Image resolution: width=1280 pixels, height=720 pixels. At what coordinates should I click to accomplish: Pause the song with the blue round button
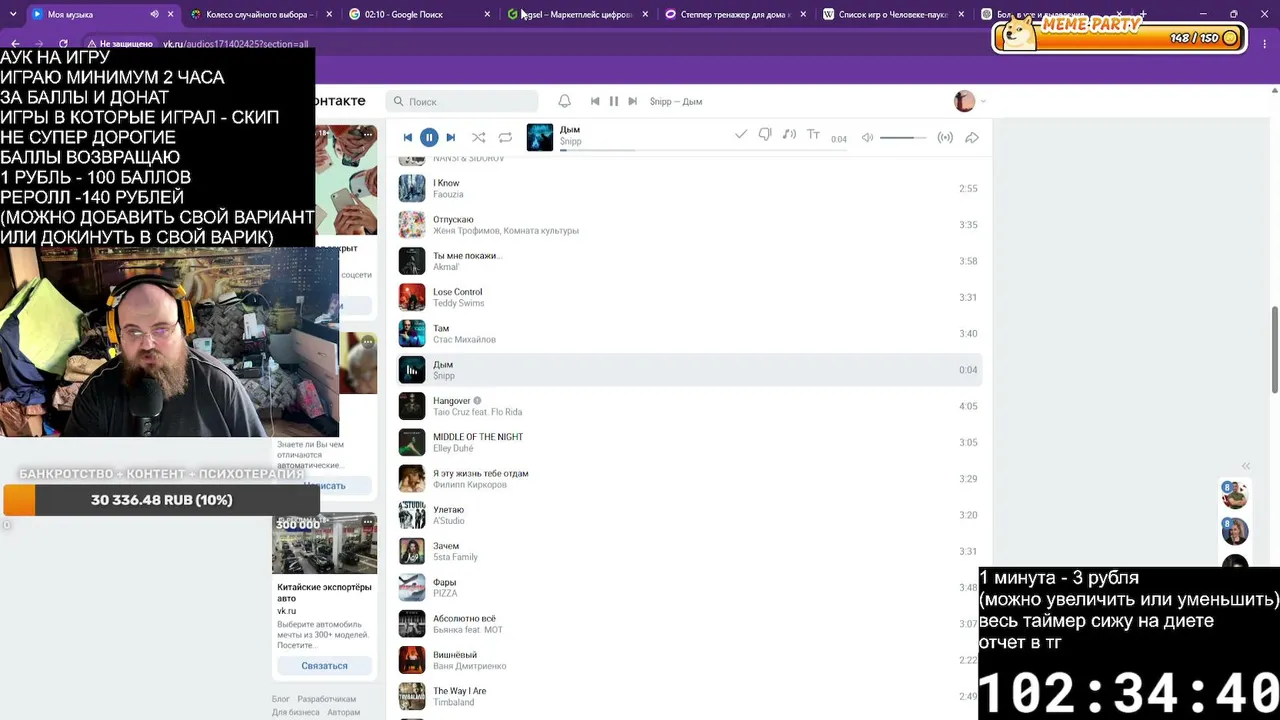point(429,137)
